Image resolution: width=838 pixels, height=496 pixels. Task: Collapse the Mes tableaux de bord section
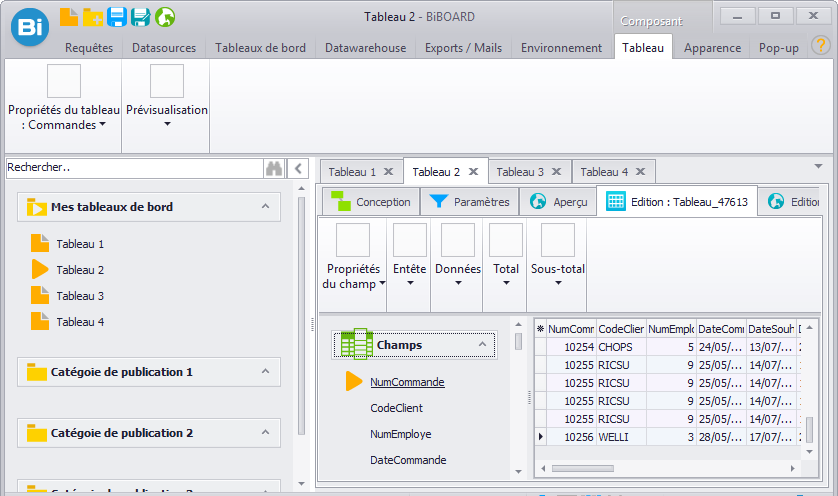[266, 206]
